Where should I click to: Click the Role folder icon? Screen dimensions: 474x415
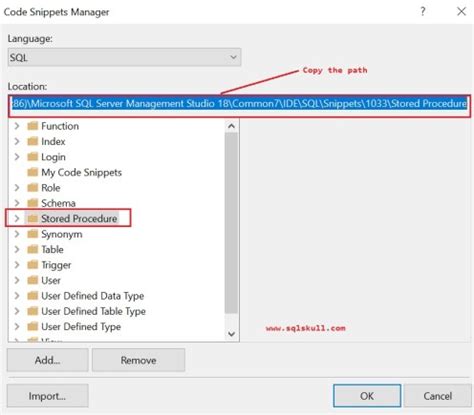[x=32, y=187]
